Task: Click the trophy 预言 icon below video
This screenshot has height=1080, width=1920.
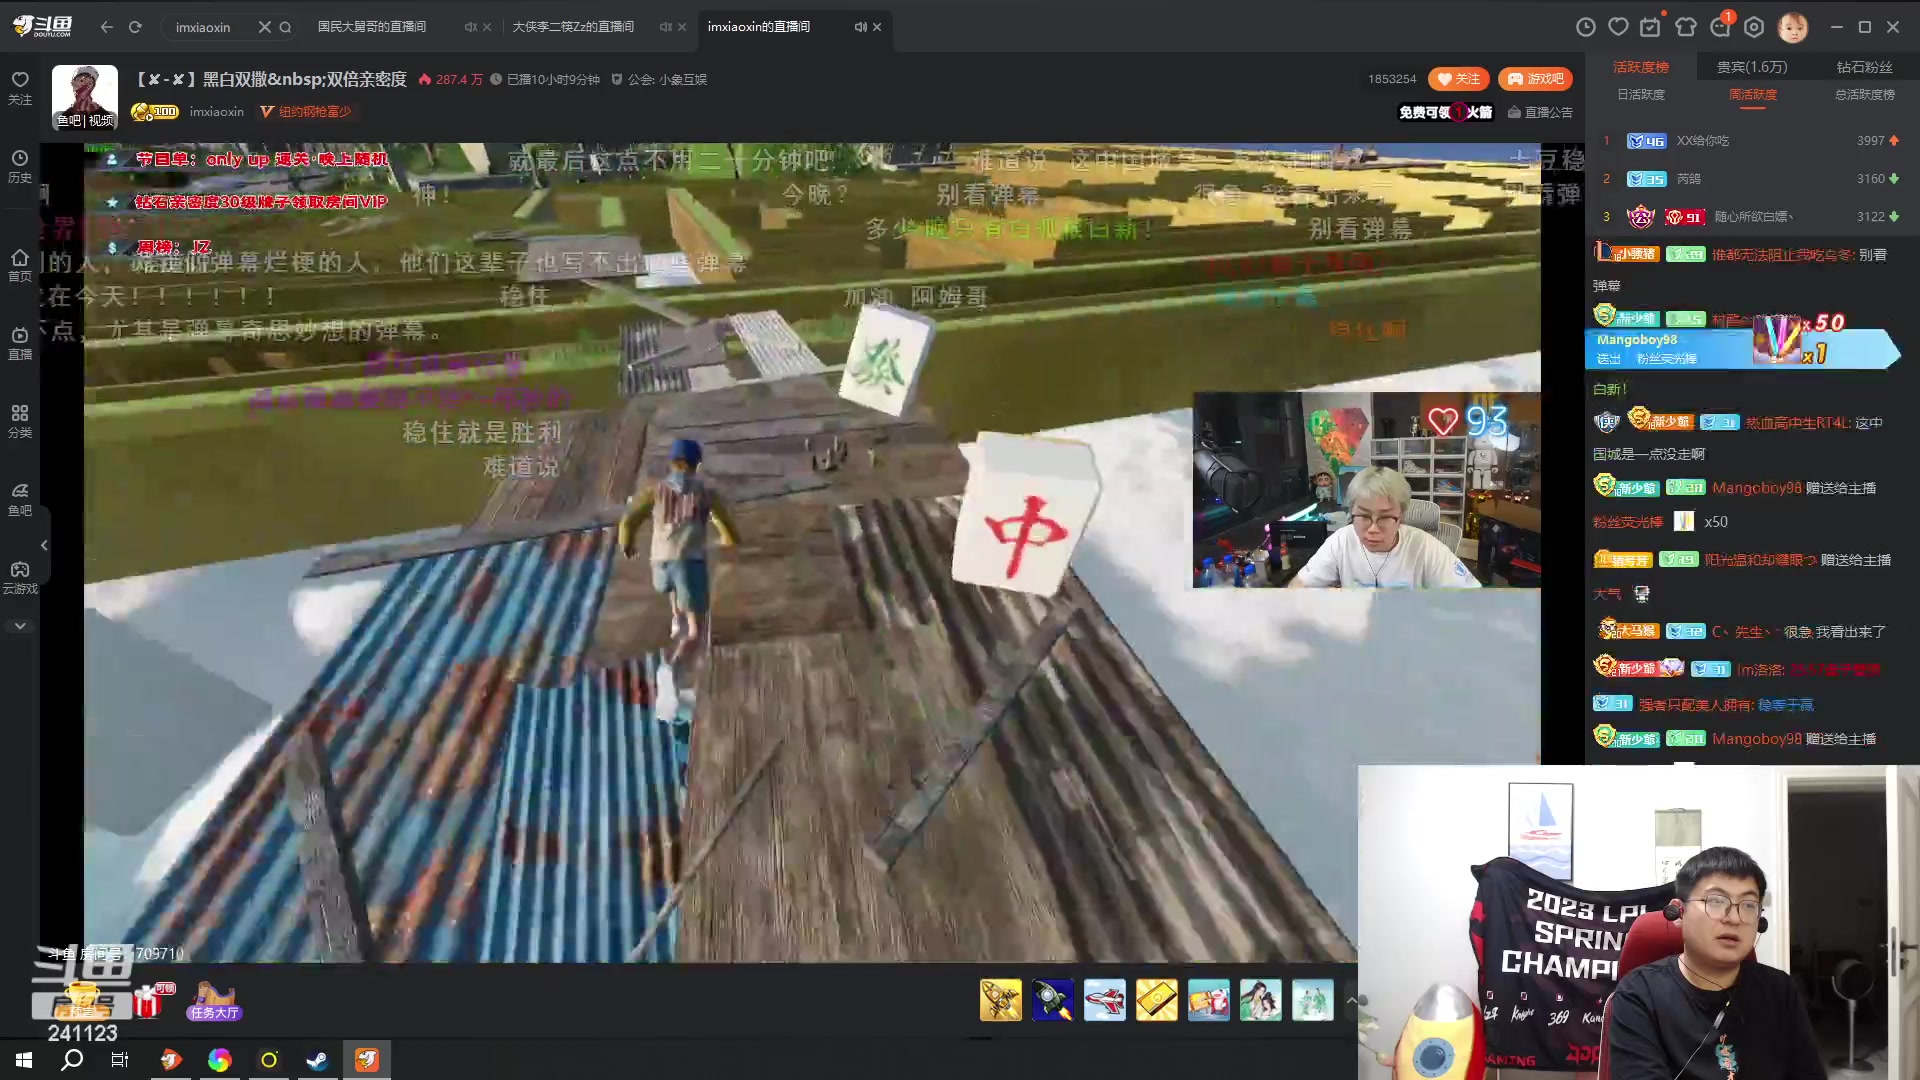Action: [x=82, y=999]
